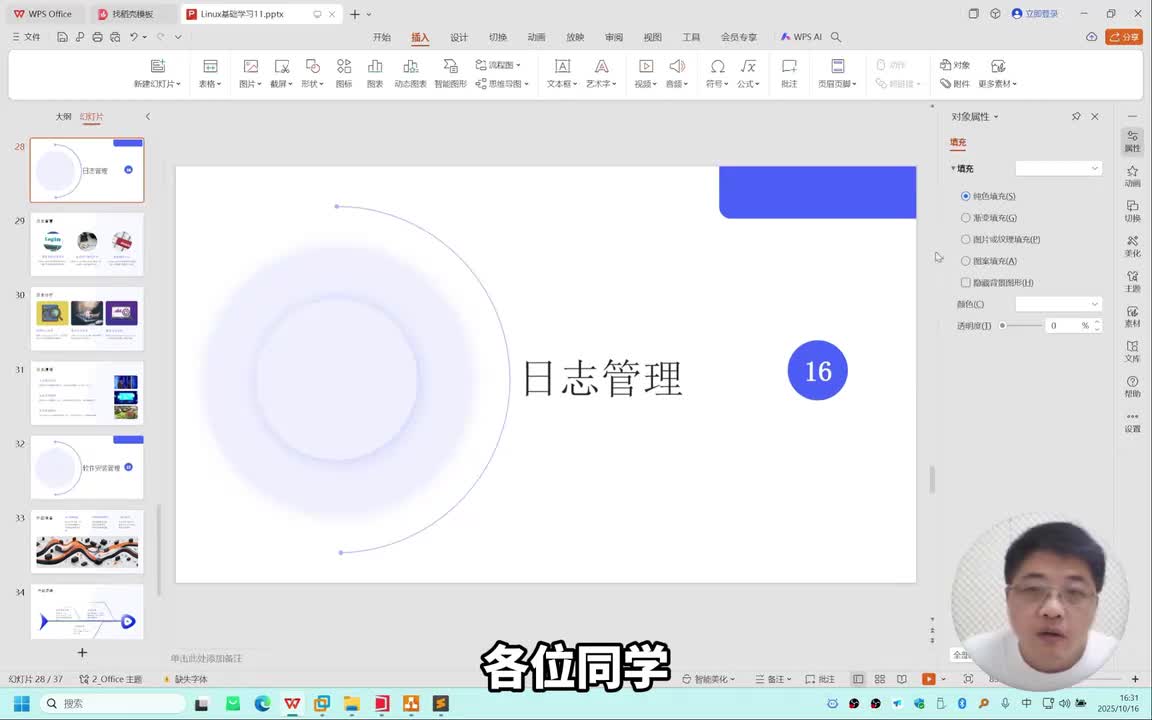
Task: Collapse the 填充 section triangle
Action: [954, 168]
